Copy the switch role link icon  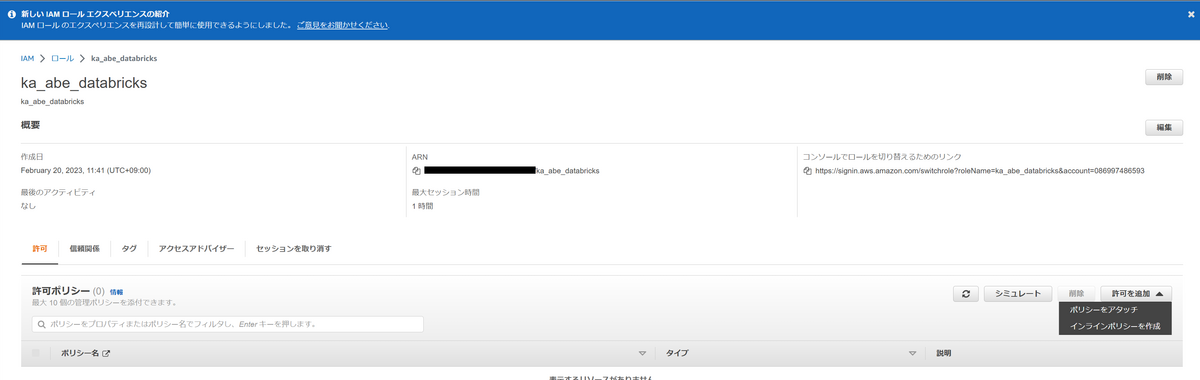click(x=807, y=171)
